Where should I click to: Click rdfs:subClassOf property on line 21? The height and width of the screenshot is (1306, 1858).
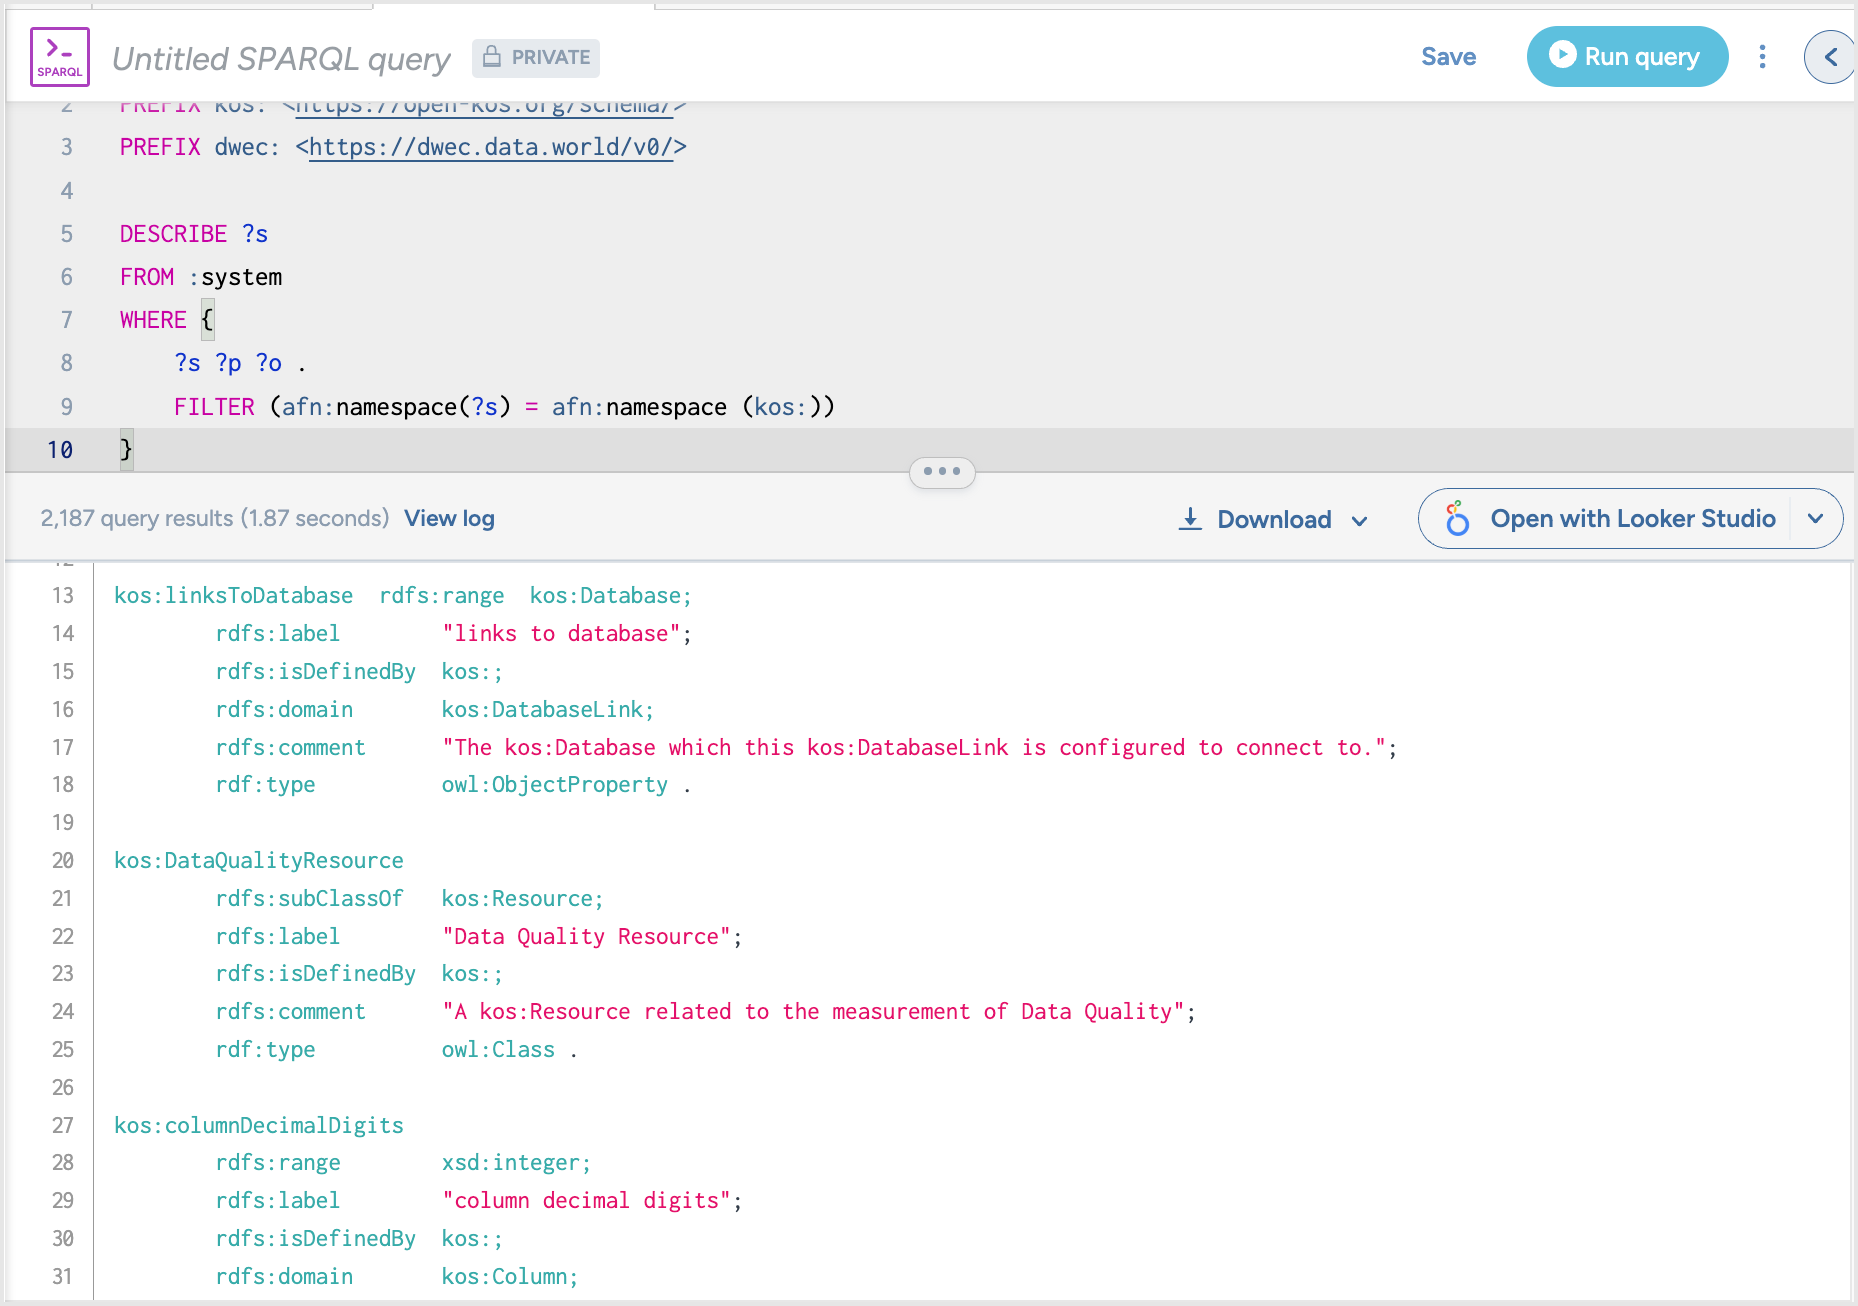(309, 898)
